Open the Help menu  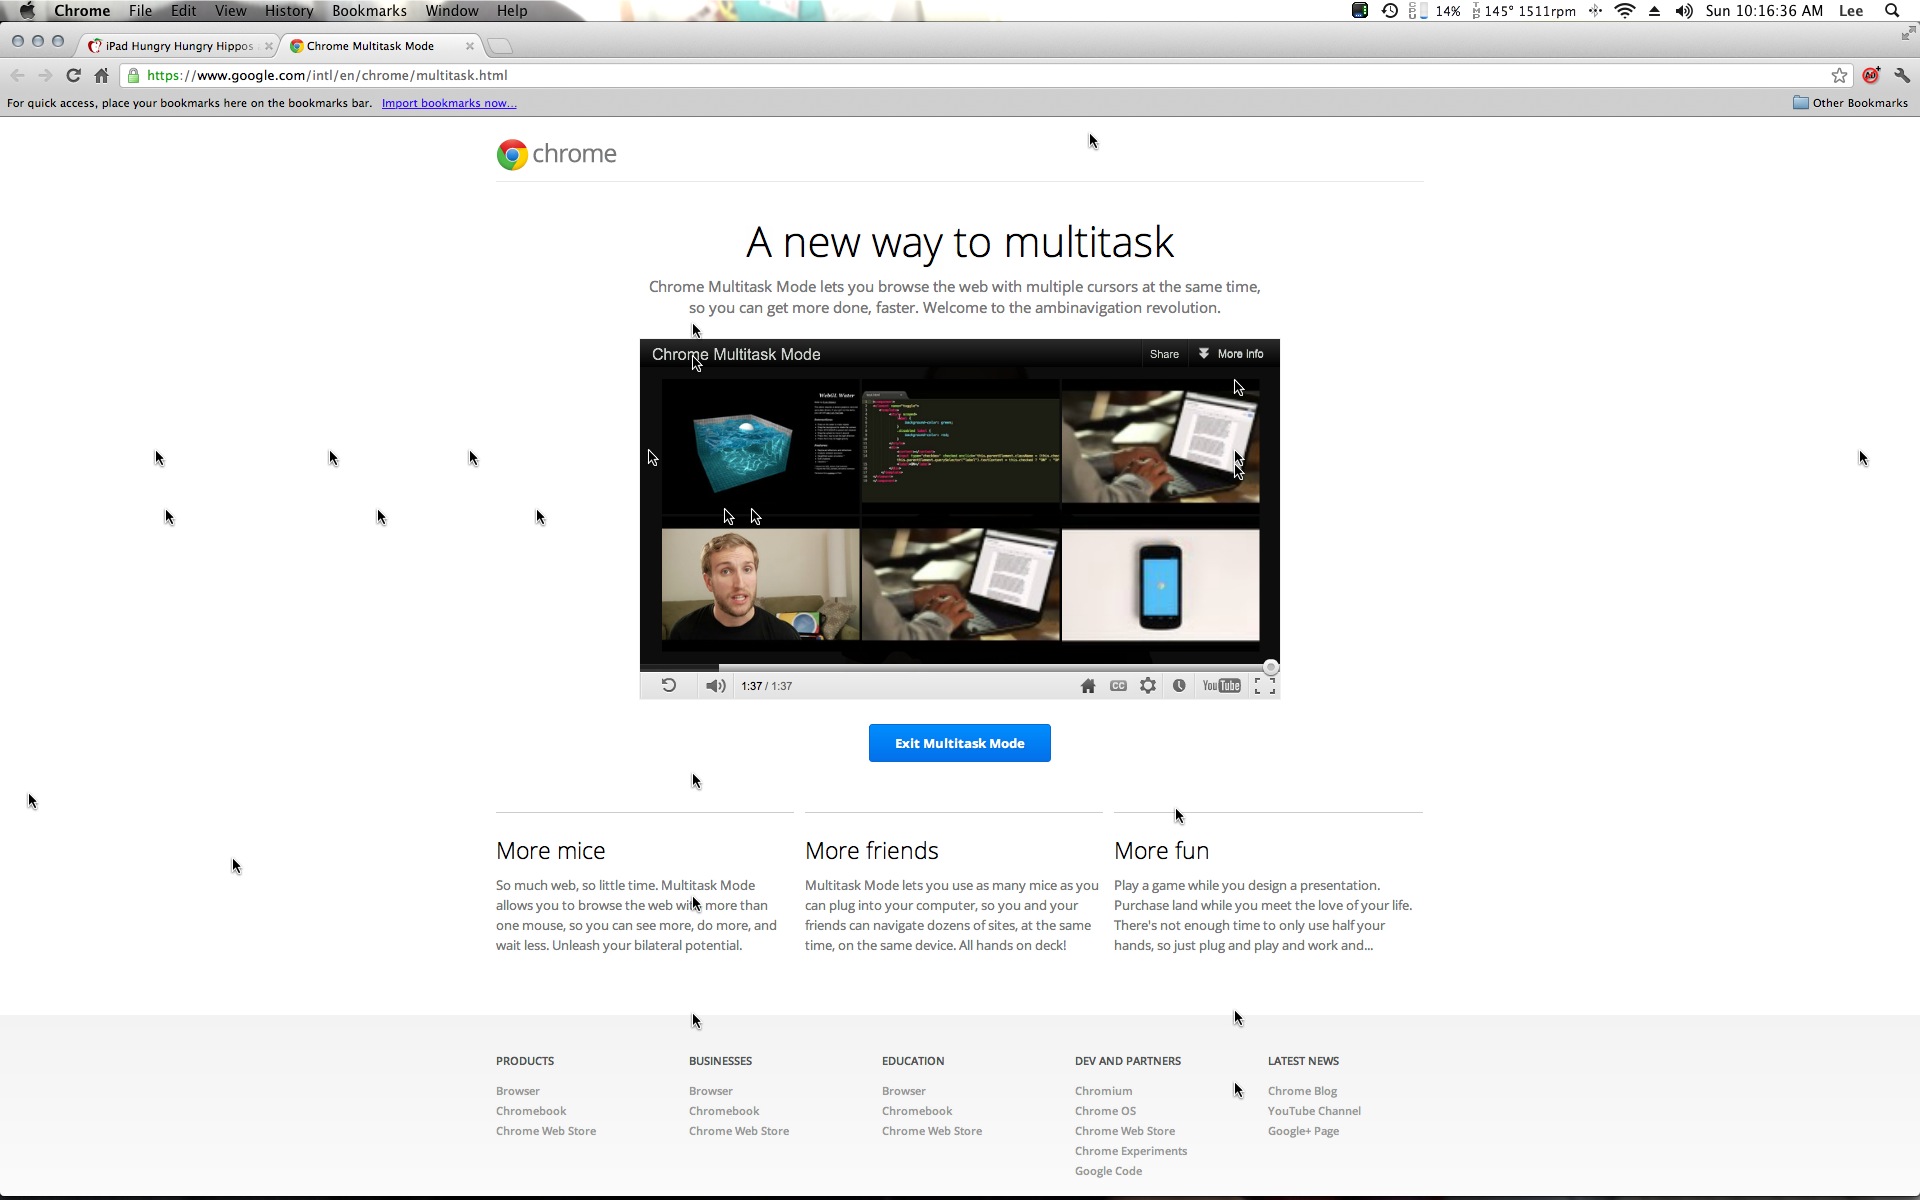512,11
